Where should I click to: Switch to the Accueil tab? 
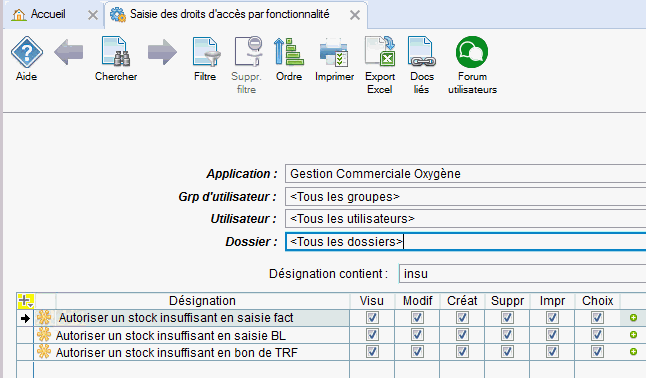[x=48, y=14]
